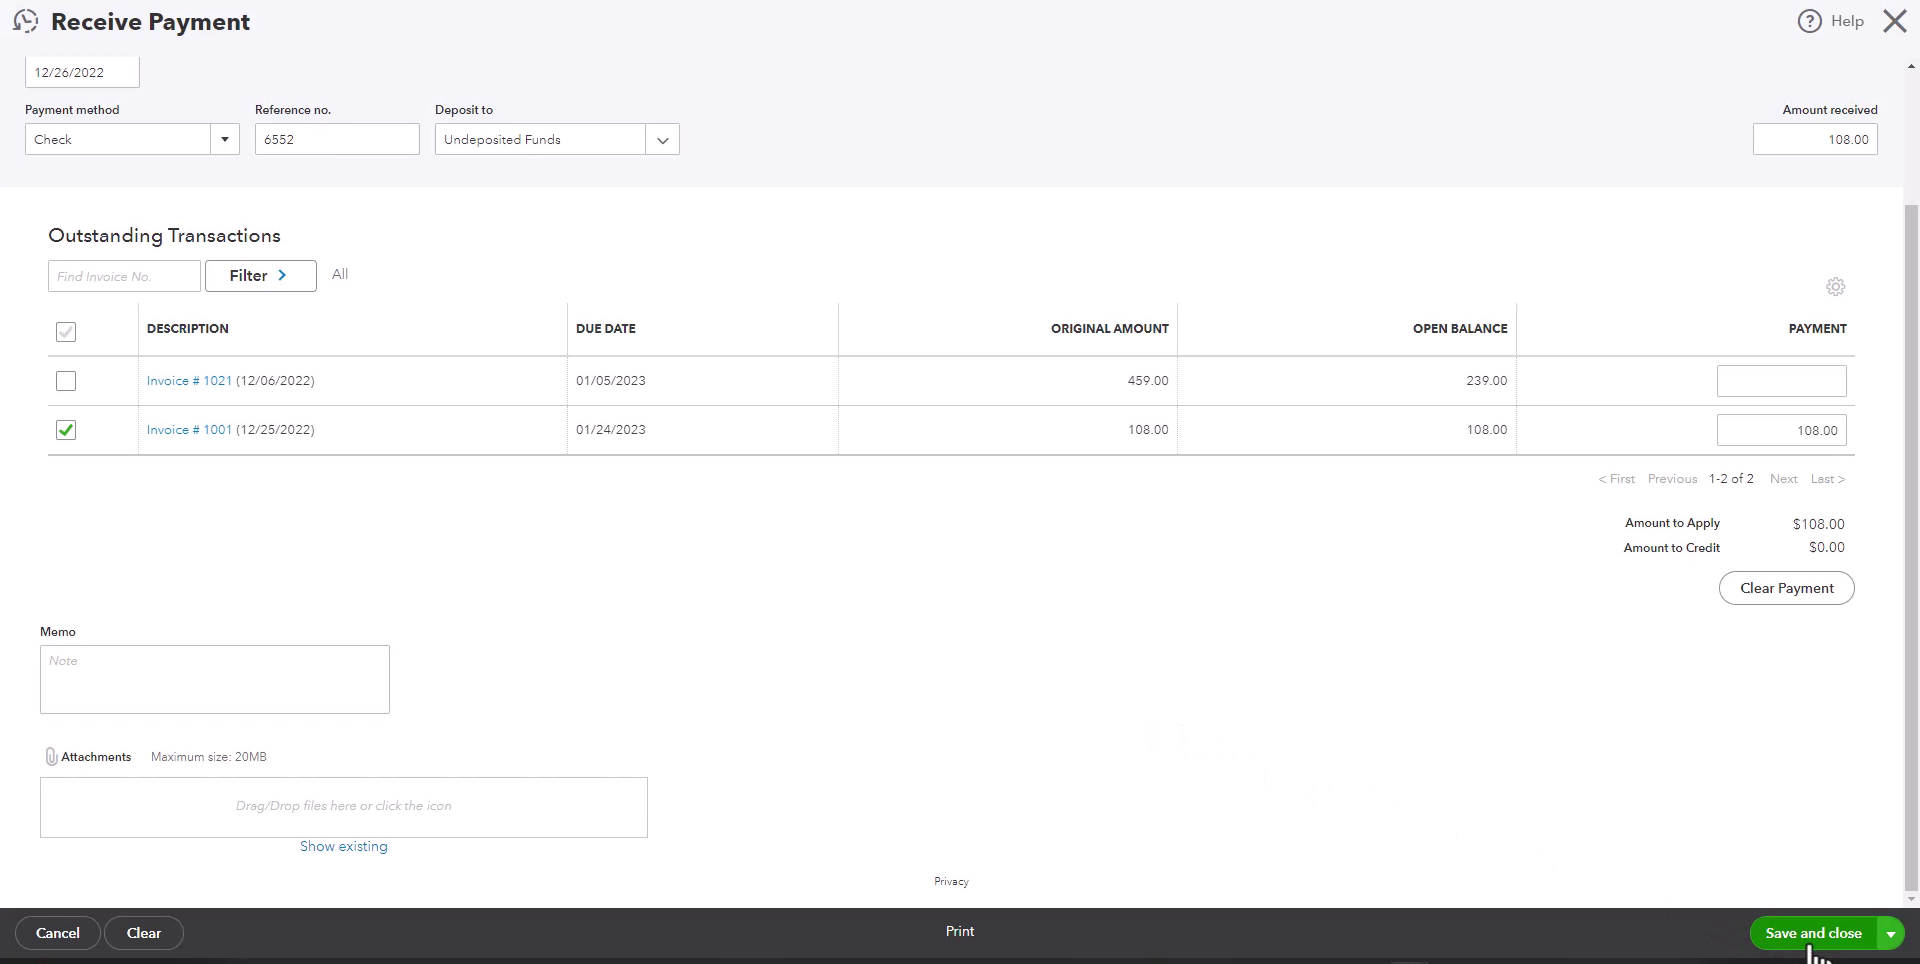This screenshot has height=964, width=1920.
Task: Click the Amount received field
Action: pyautogui.click(x=1815, y=139)
